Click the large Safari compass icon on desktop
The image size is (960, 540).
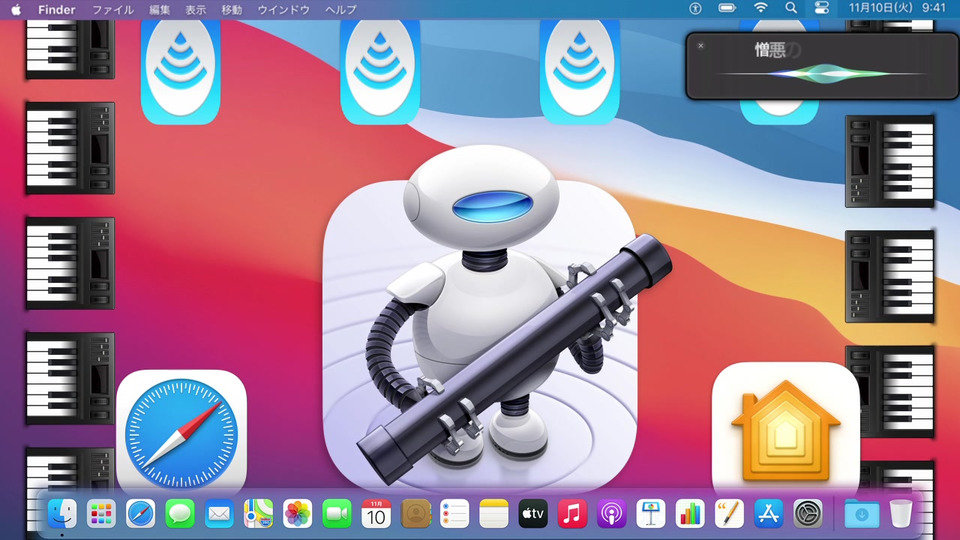click(181, 433)
